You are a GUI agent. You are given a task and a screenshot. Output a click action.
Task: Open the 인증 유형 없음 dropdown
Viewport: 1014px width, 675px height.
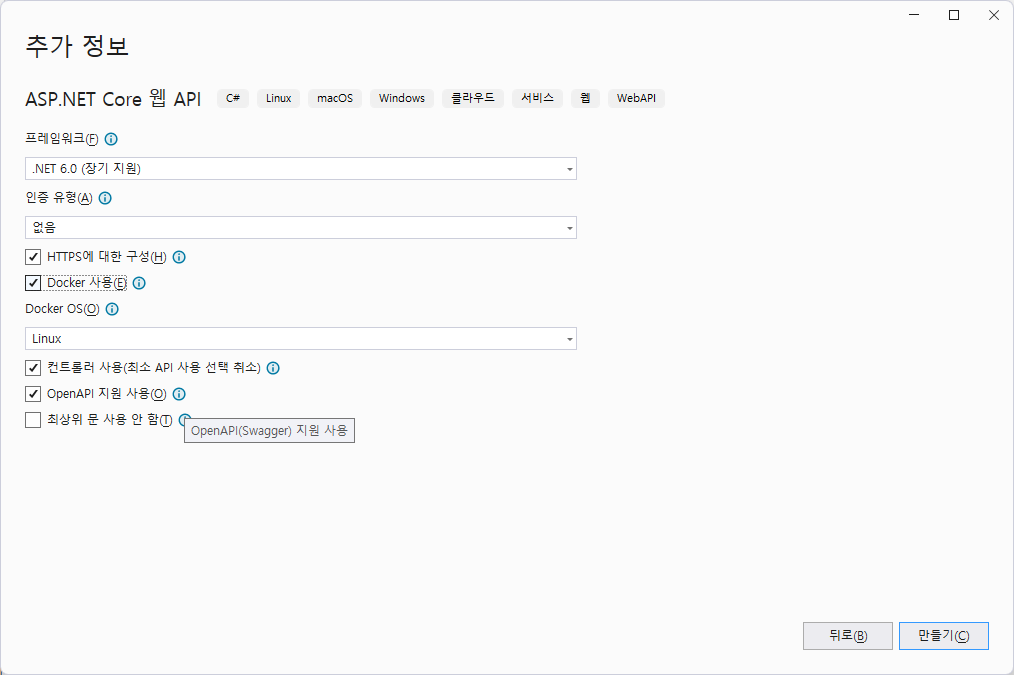point(301,228)
